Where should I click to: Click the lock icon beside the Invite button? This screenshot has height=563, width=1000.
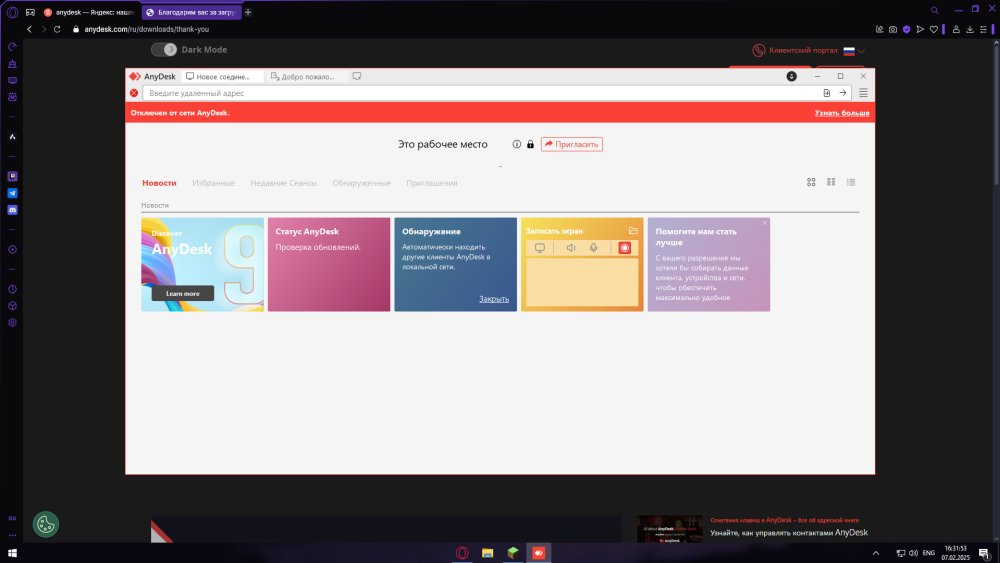[530, 144]
